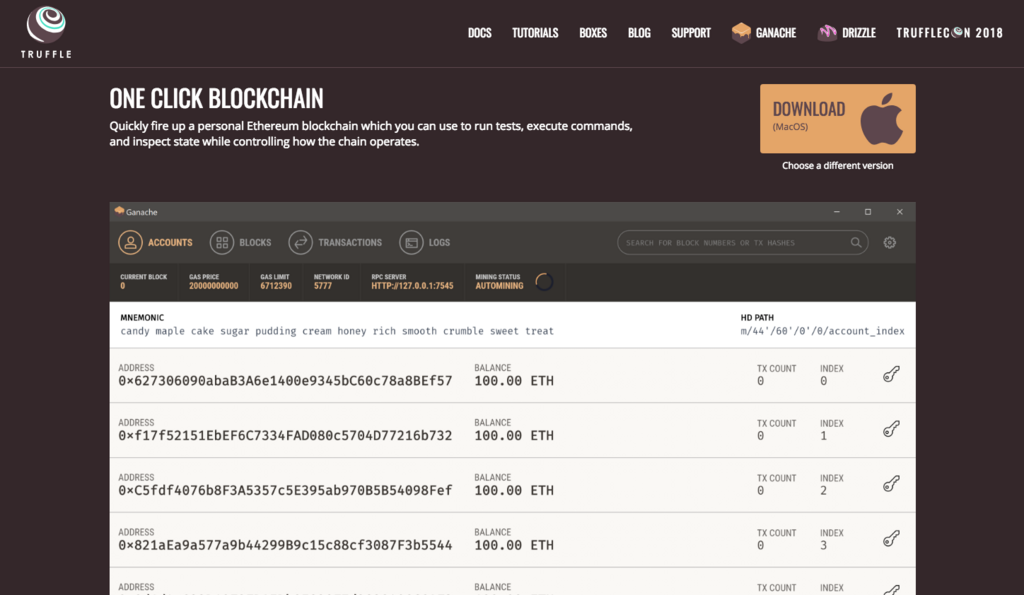Image resolution: width=1024 pixels, height=595 pixels.
Task: Show private key for index 1 account
Action: (x=891, y=428)
